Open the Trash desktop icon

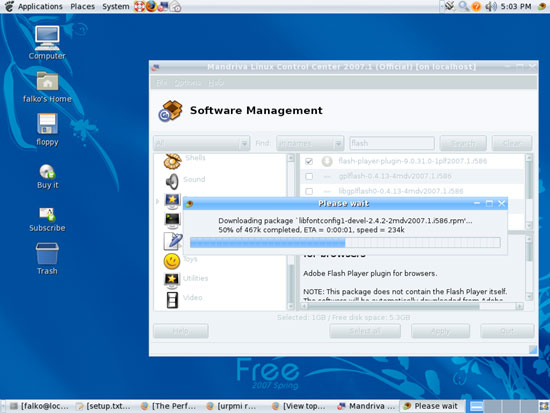pyautogui.click(x=47, y=259)
